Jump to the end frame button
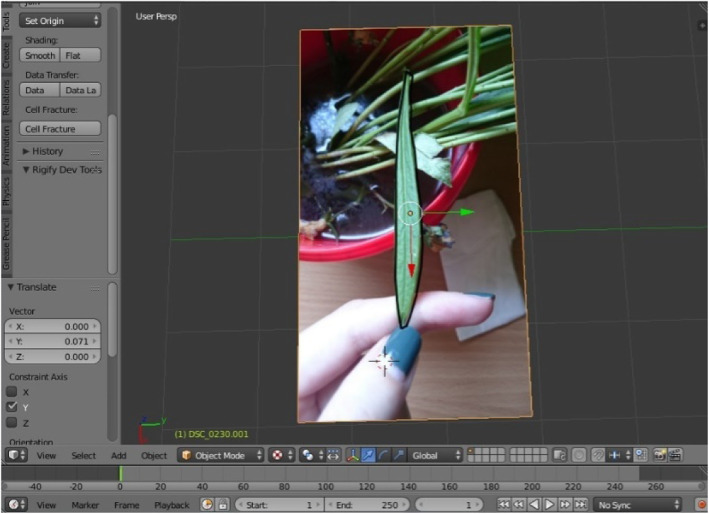709x514 pixels. 581,505
